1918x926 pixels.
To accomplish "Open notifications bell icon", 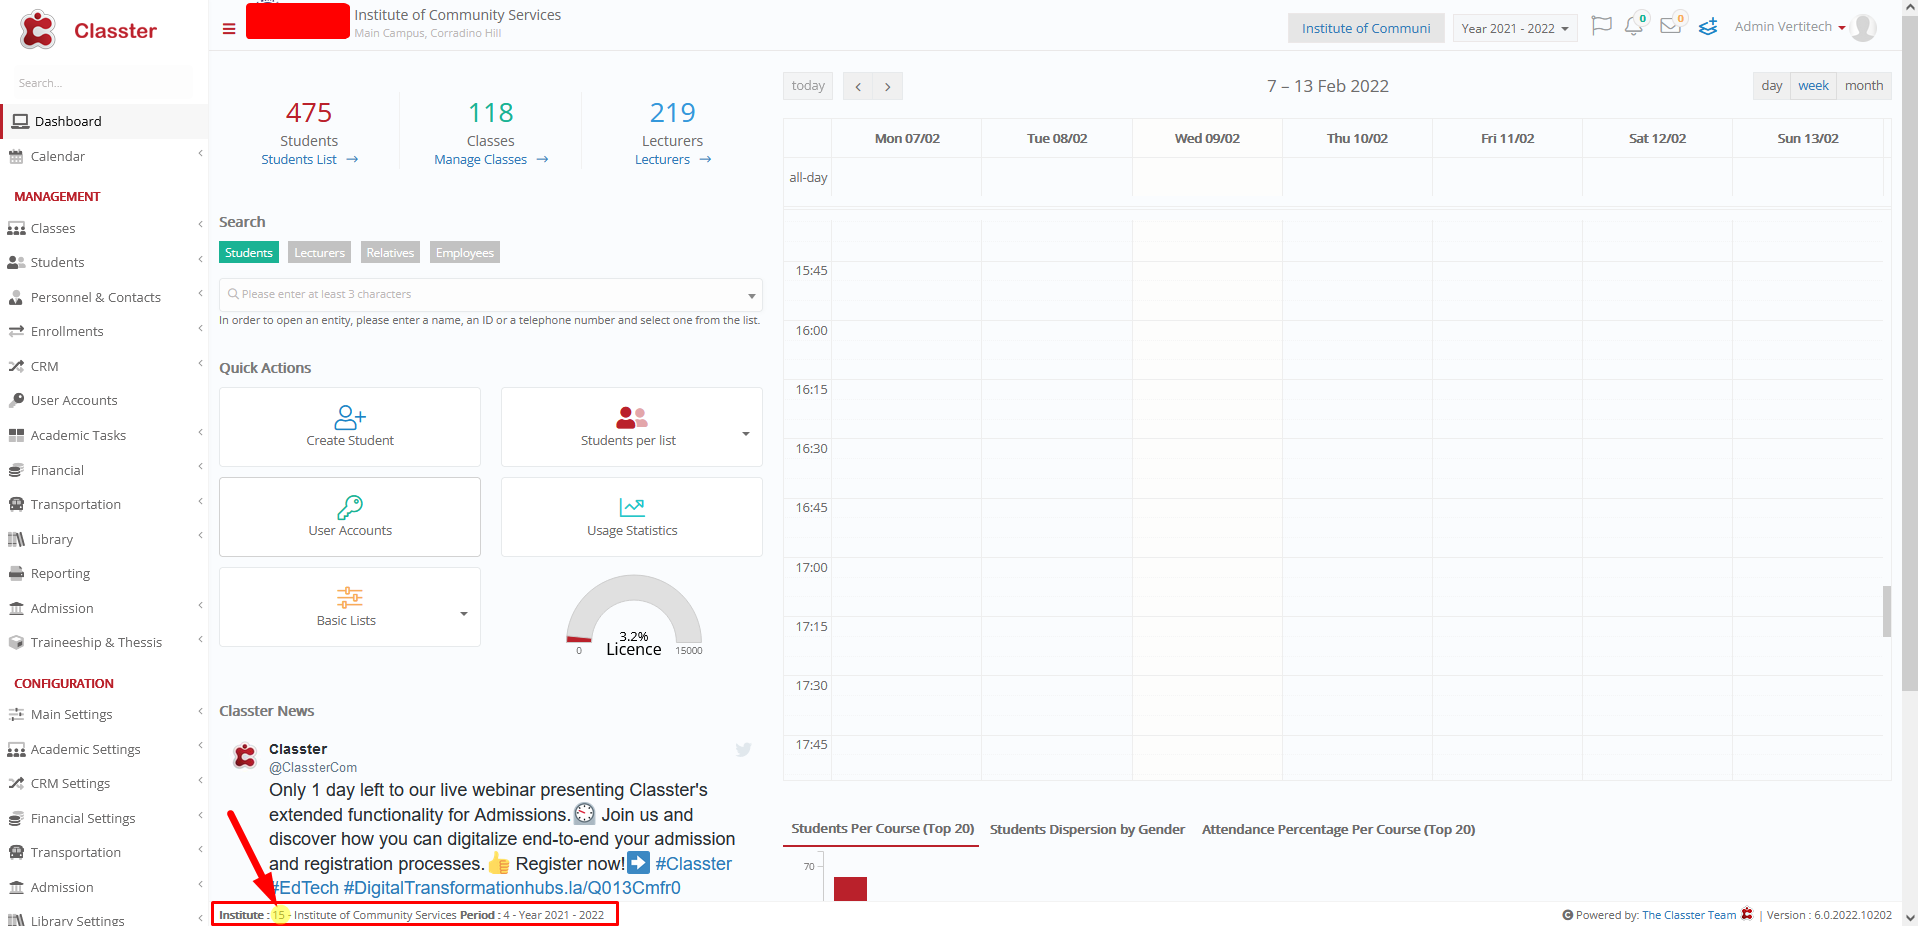I will coord(1634,26).
